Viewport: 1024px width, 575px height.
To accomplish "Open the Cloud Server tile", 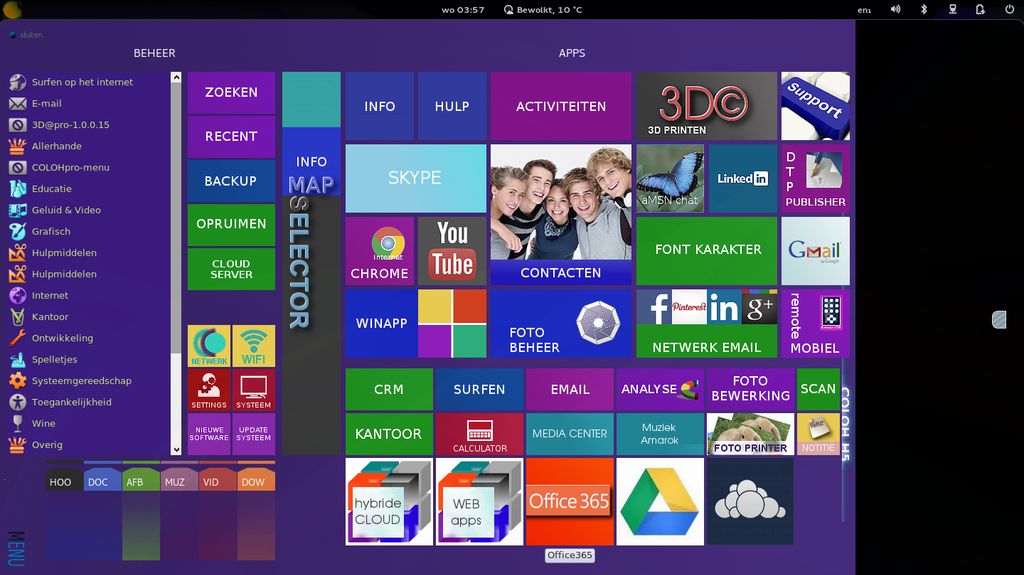I will (x=231, y=269).
